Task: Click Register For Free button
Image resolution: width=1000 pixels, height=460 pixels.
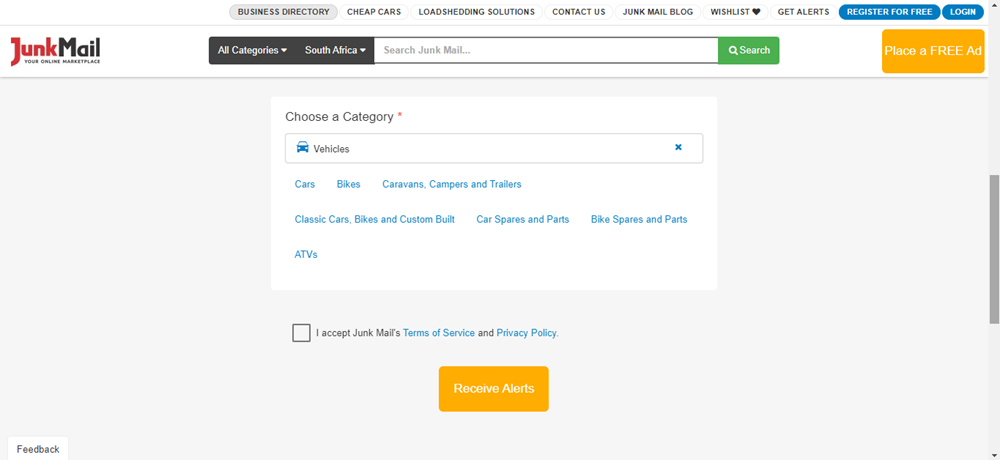Action: 889,12
